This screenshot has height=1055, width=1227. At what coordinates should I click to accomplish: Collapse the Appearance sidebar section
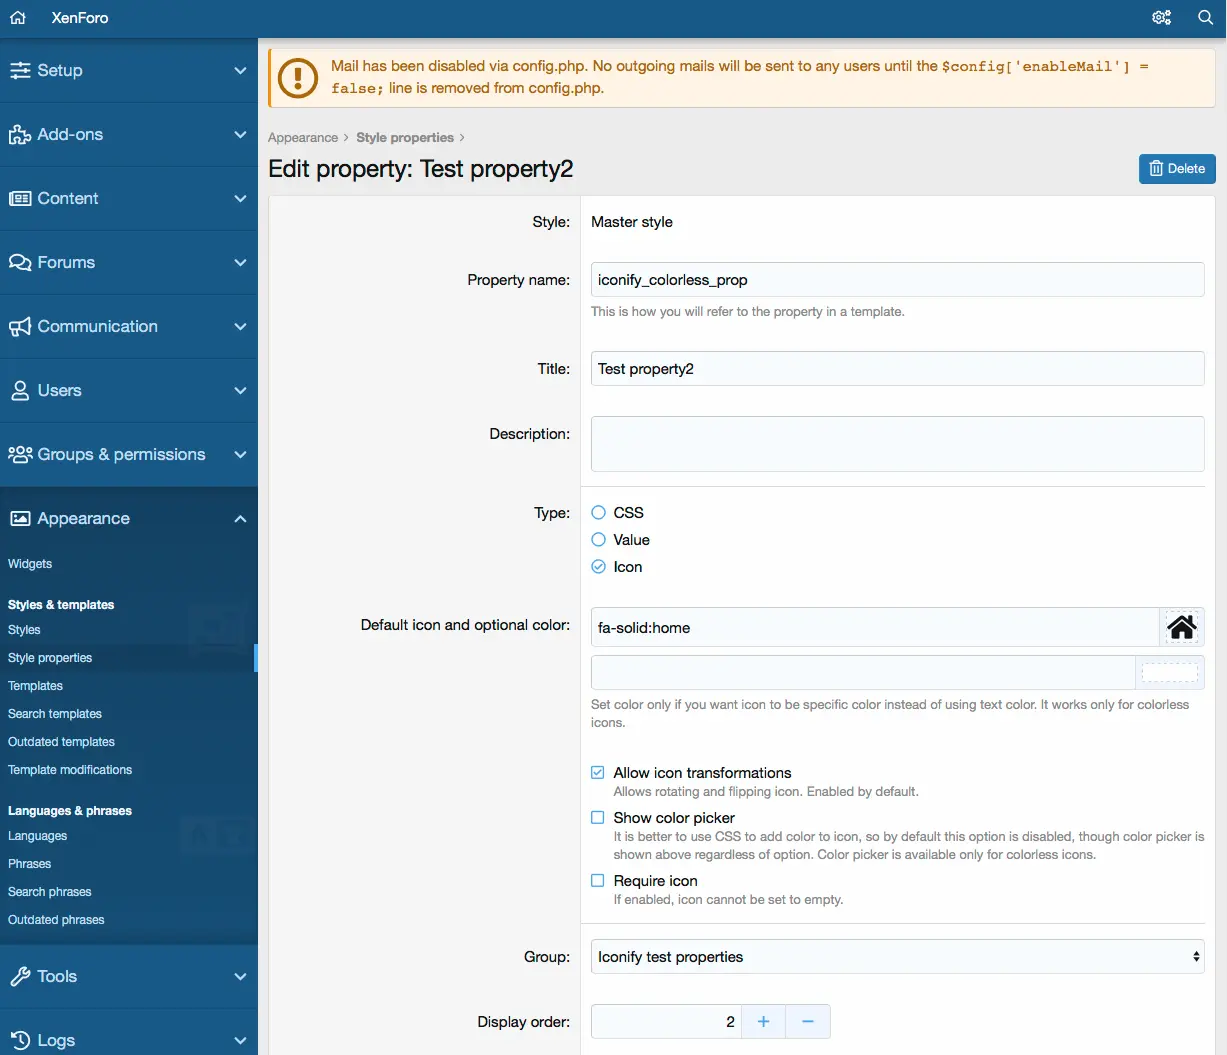click(240, 519)
